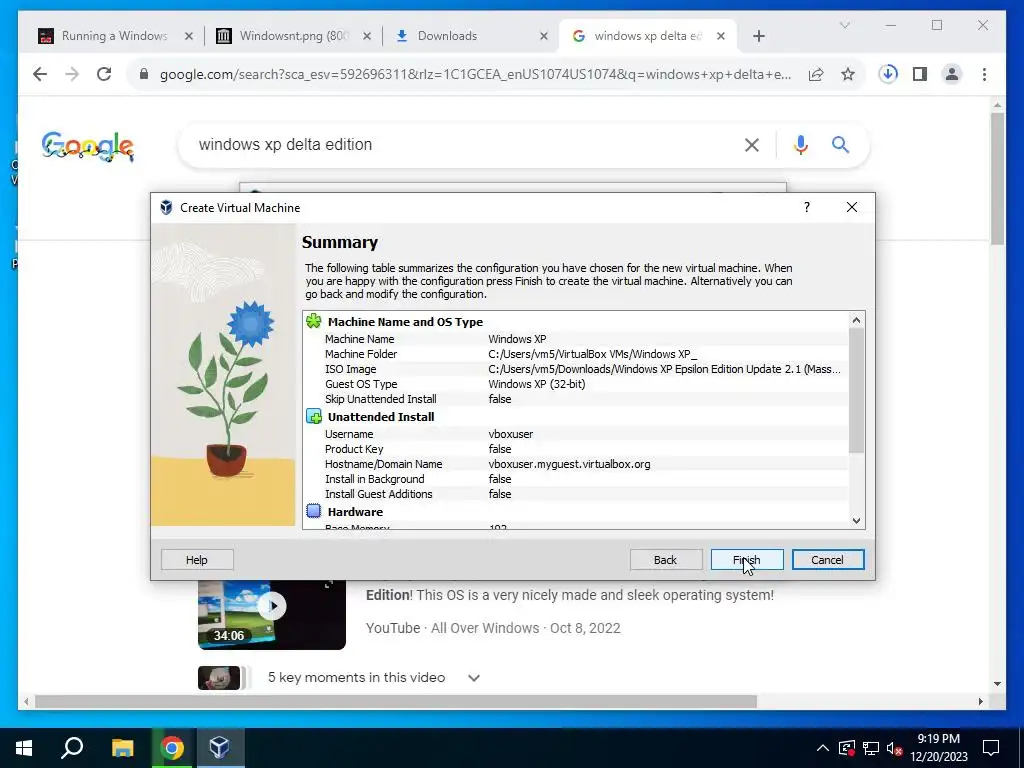This screenshot has width=1024, height=768.
Task: Click Chrome forward navigation arrow
Action: pos(72,74)
